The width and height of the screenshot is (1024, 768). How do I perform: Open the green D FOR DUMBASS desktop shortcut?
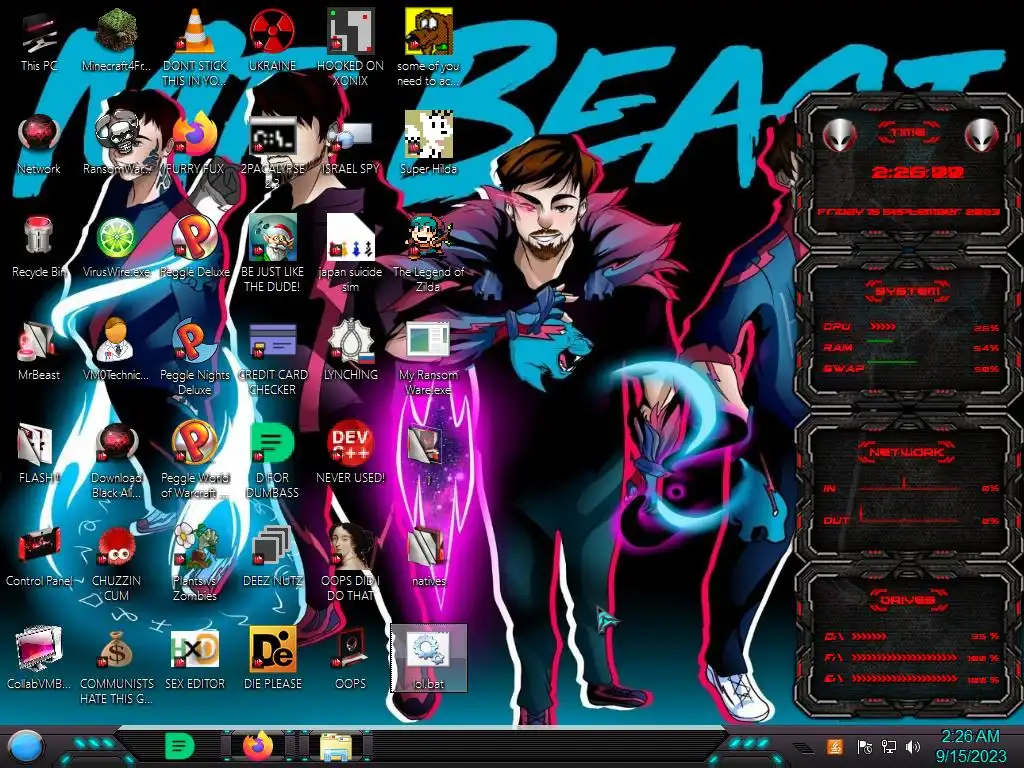coord(272,460)
